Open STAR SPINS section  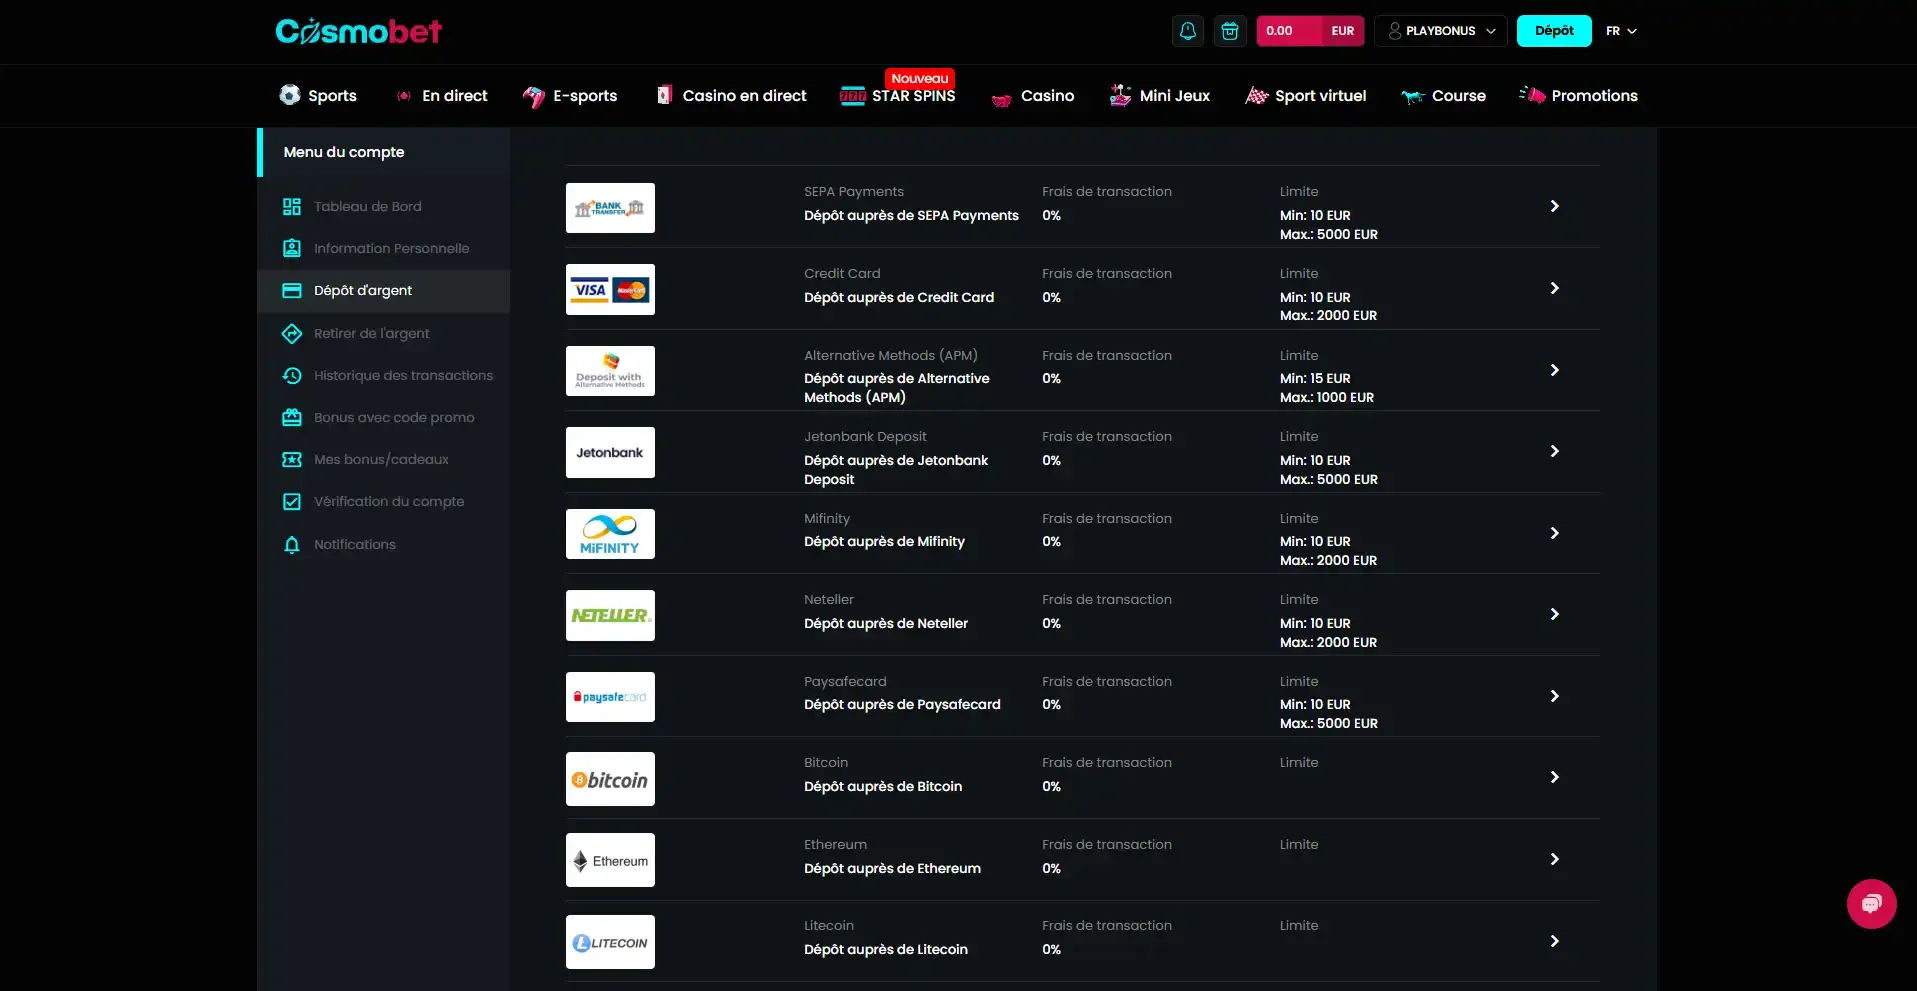click(x=898, y=96)
